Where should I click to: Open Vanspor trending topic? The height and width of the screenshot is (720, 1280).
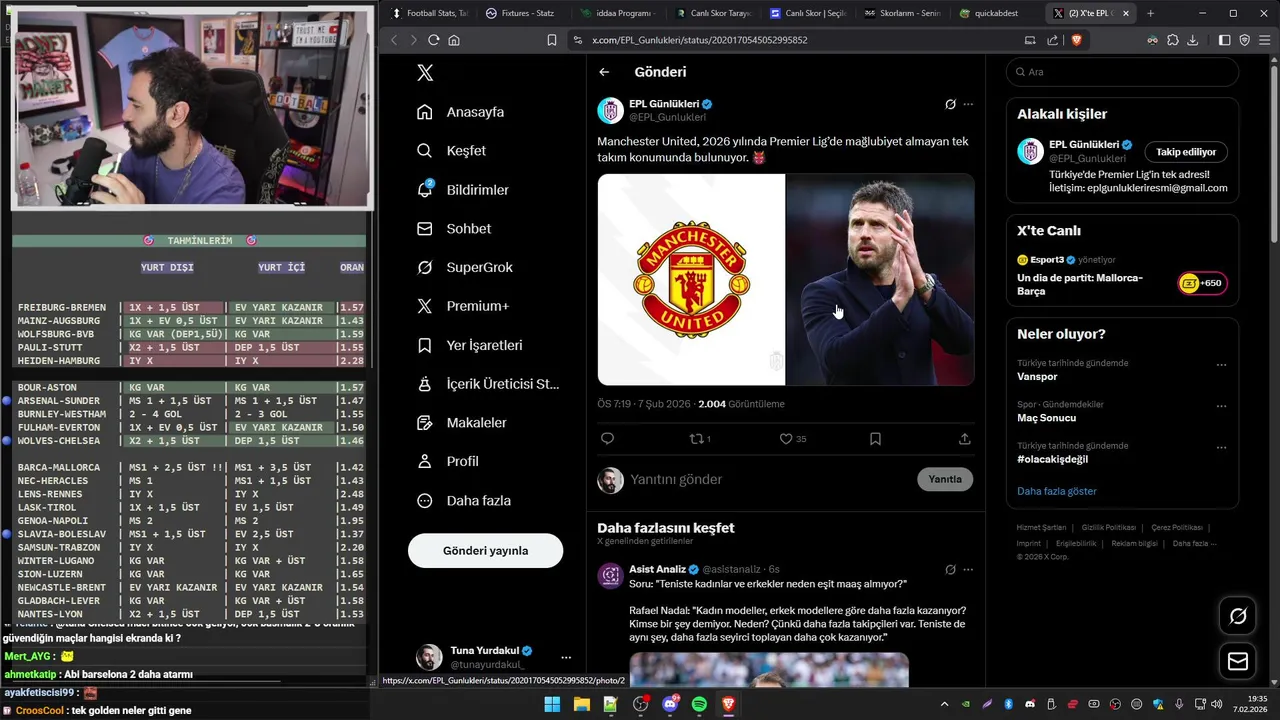click(x=1037, y=377)
